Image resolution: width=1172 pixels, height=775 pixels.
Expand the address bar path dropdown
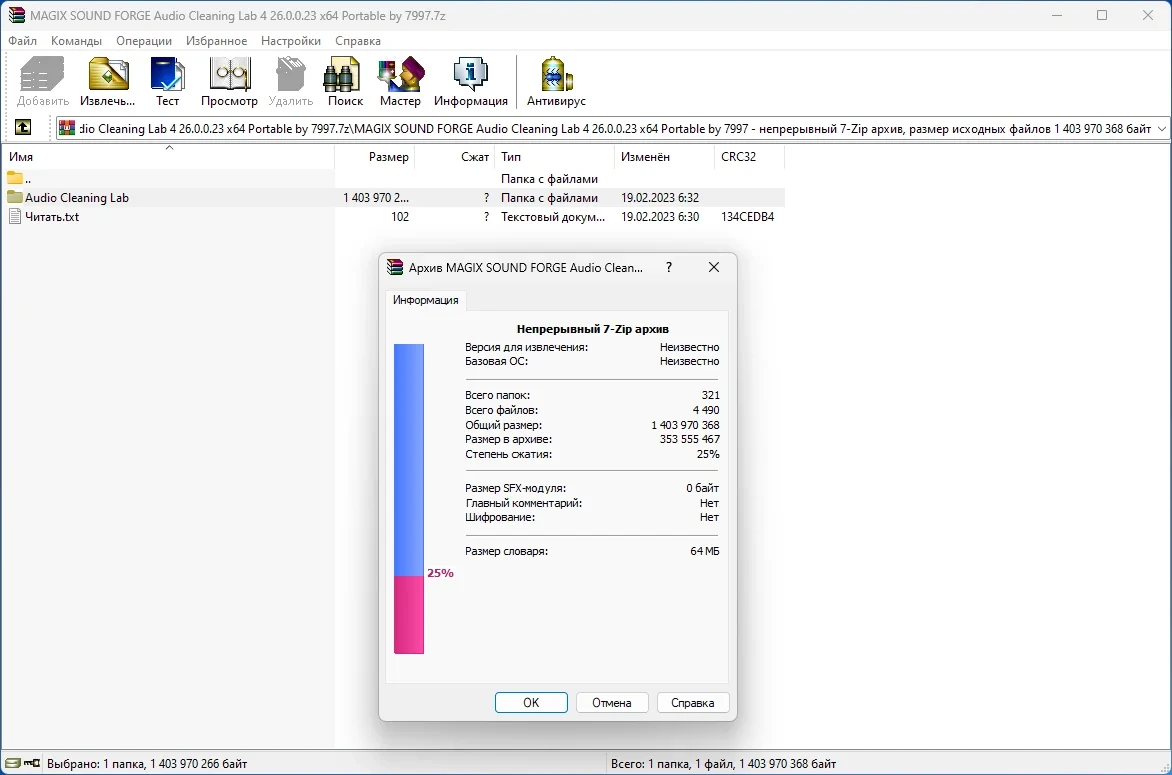[x=1162, y=129]
